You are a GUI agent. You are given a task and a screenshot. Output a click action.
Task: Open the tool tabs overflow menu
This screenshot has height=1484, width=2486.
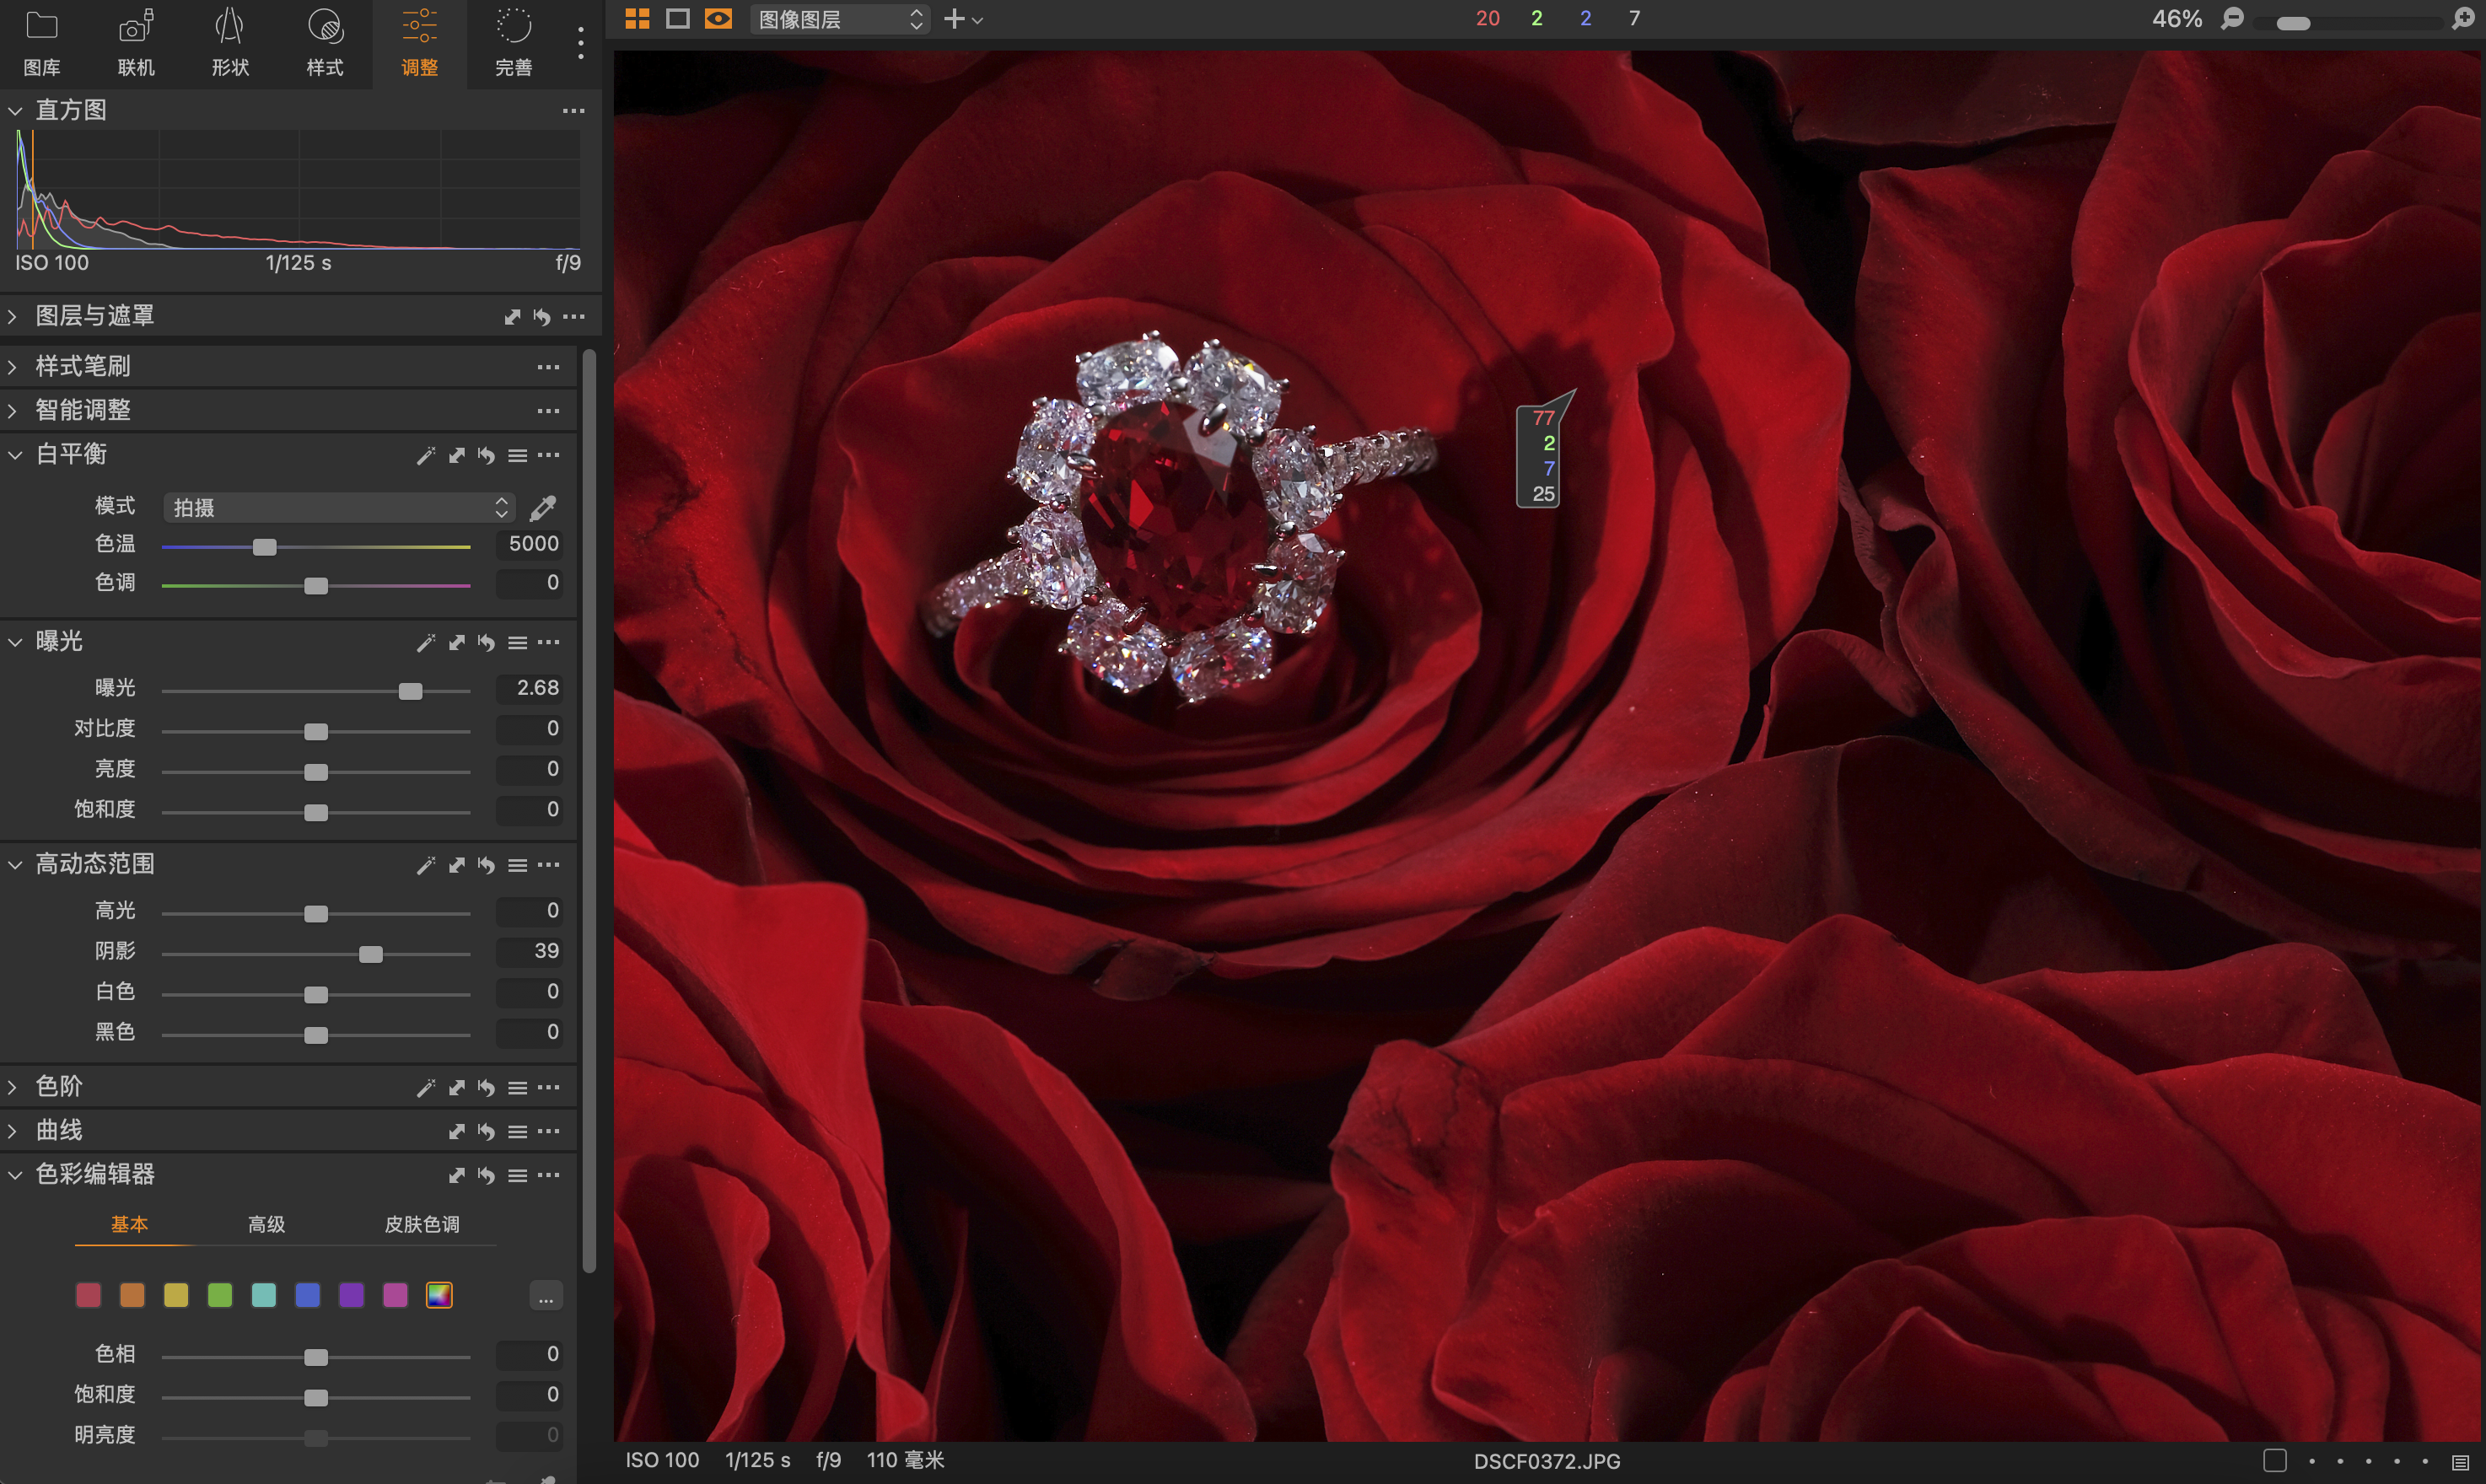tap(580, 43)
